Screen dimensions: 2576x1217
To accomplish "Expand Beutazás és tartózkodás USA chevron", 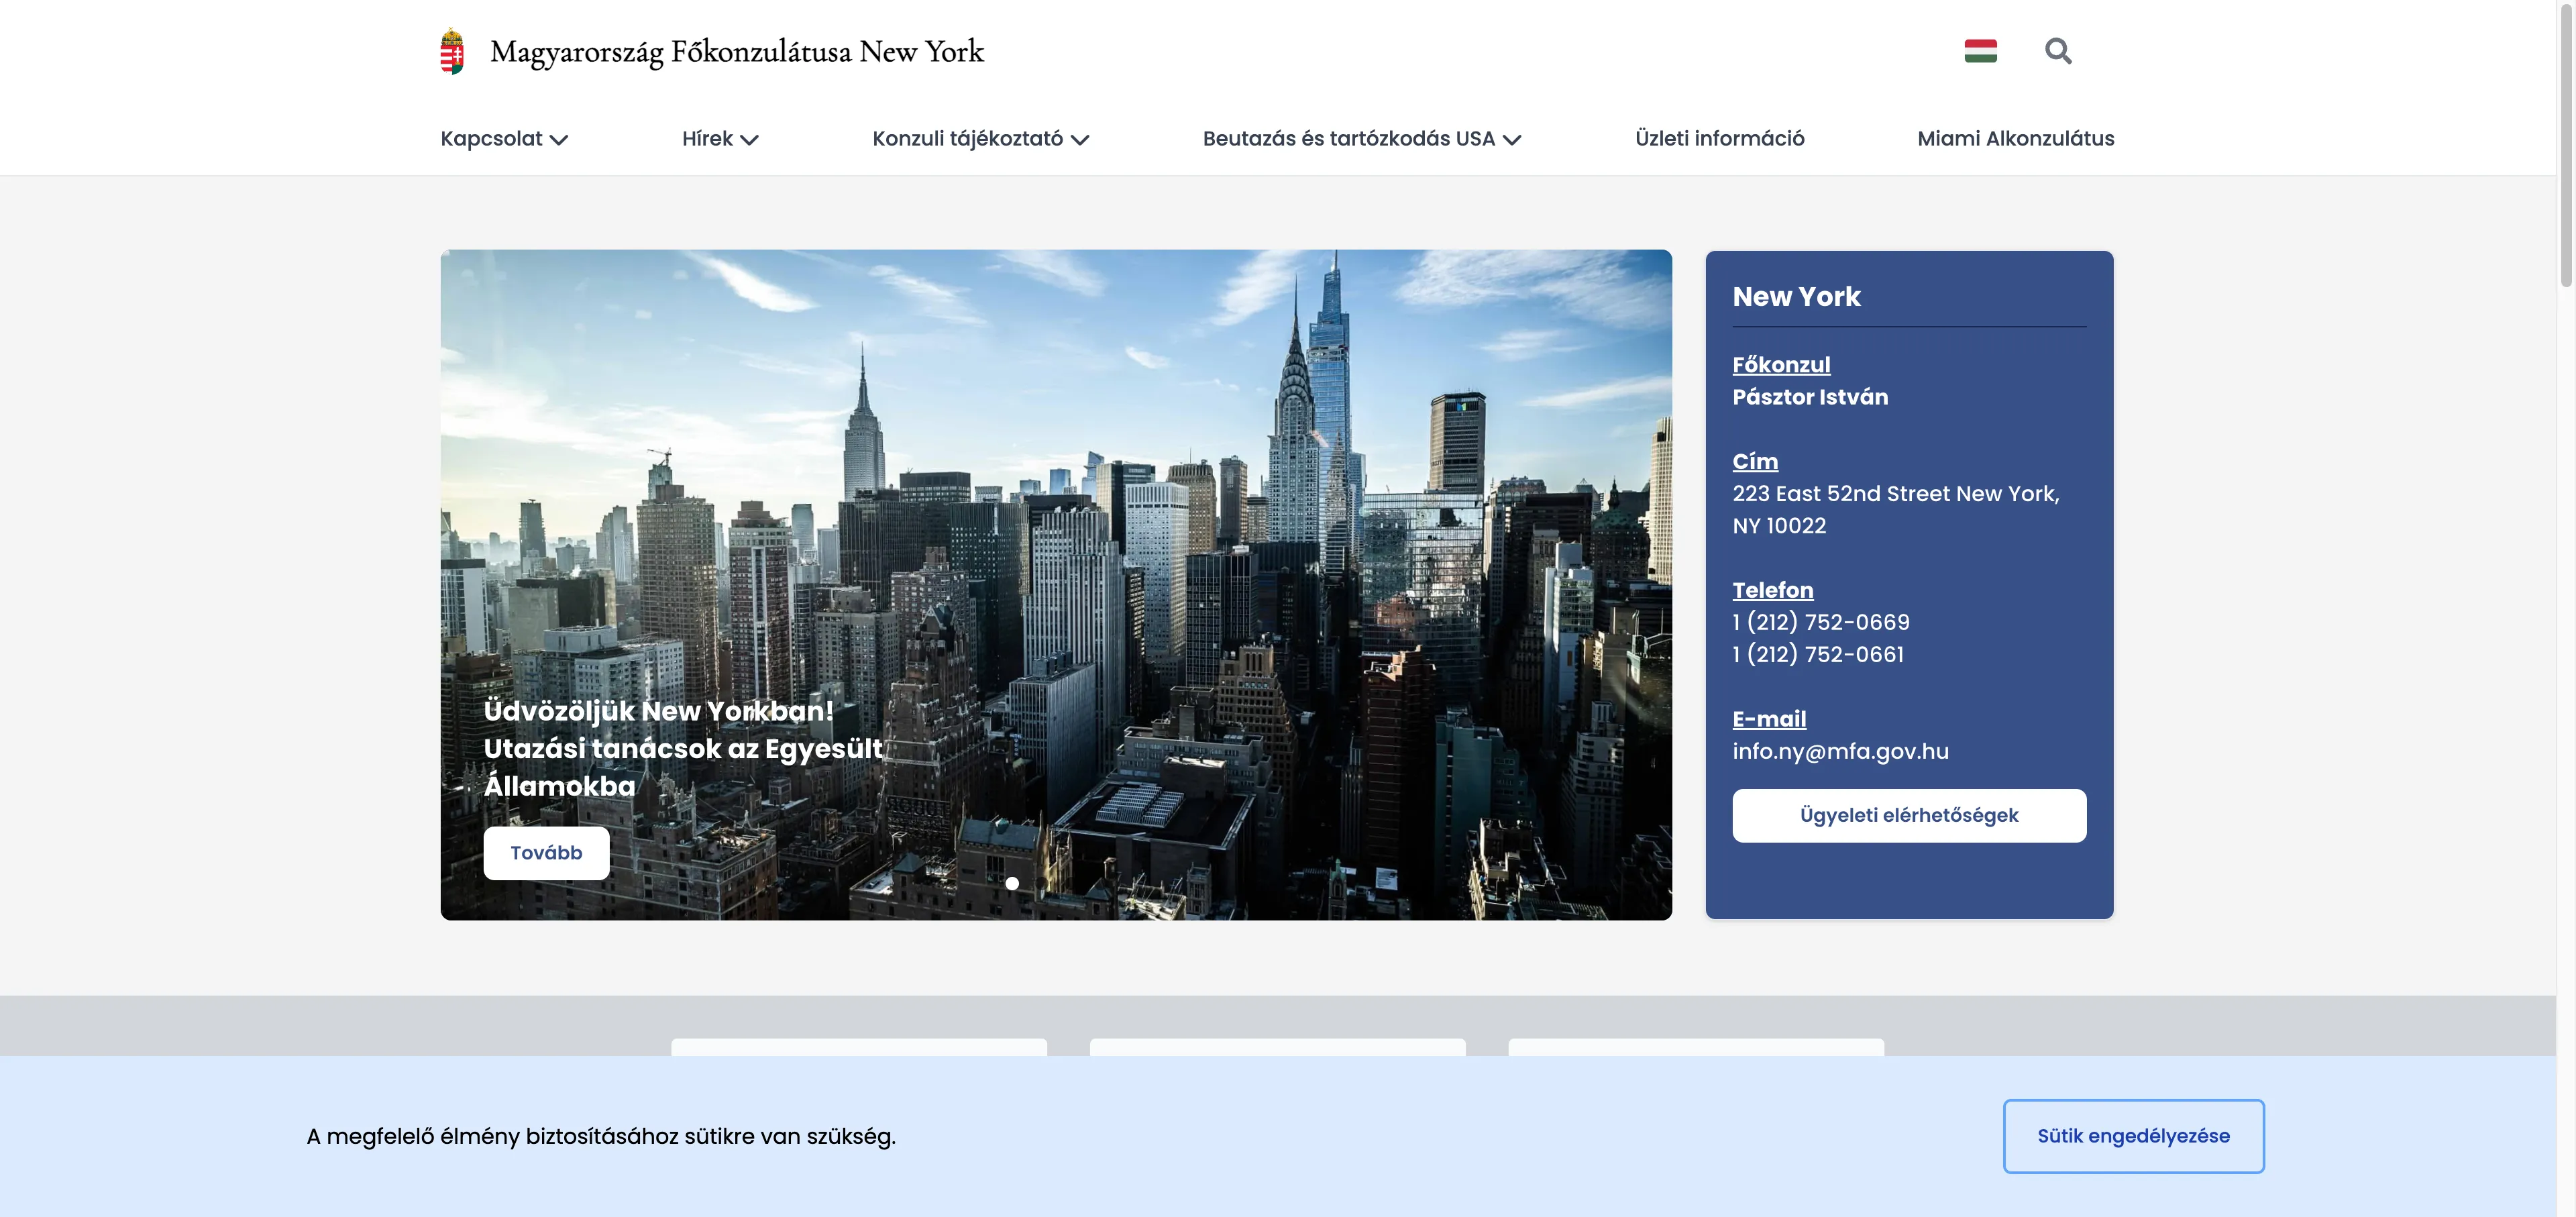I will coord(1512,140).
